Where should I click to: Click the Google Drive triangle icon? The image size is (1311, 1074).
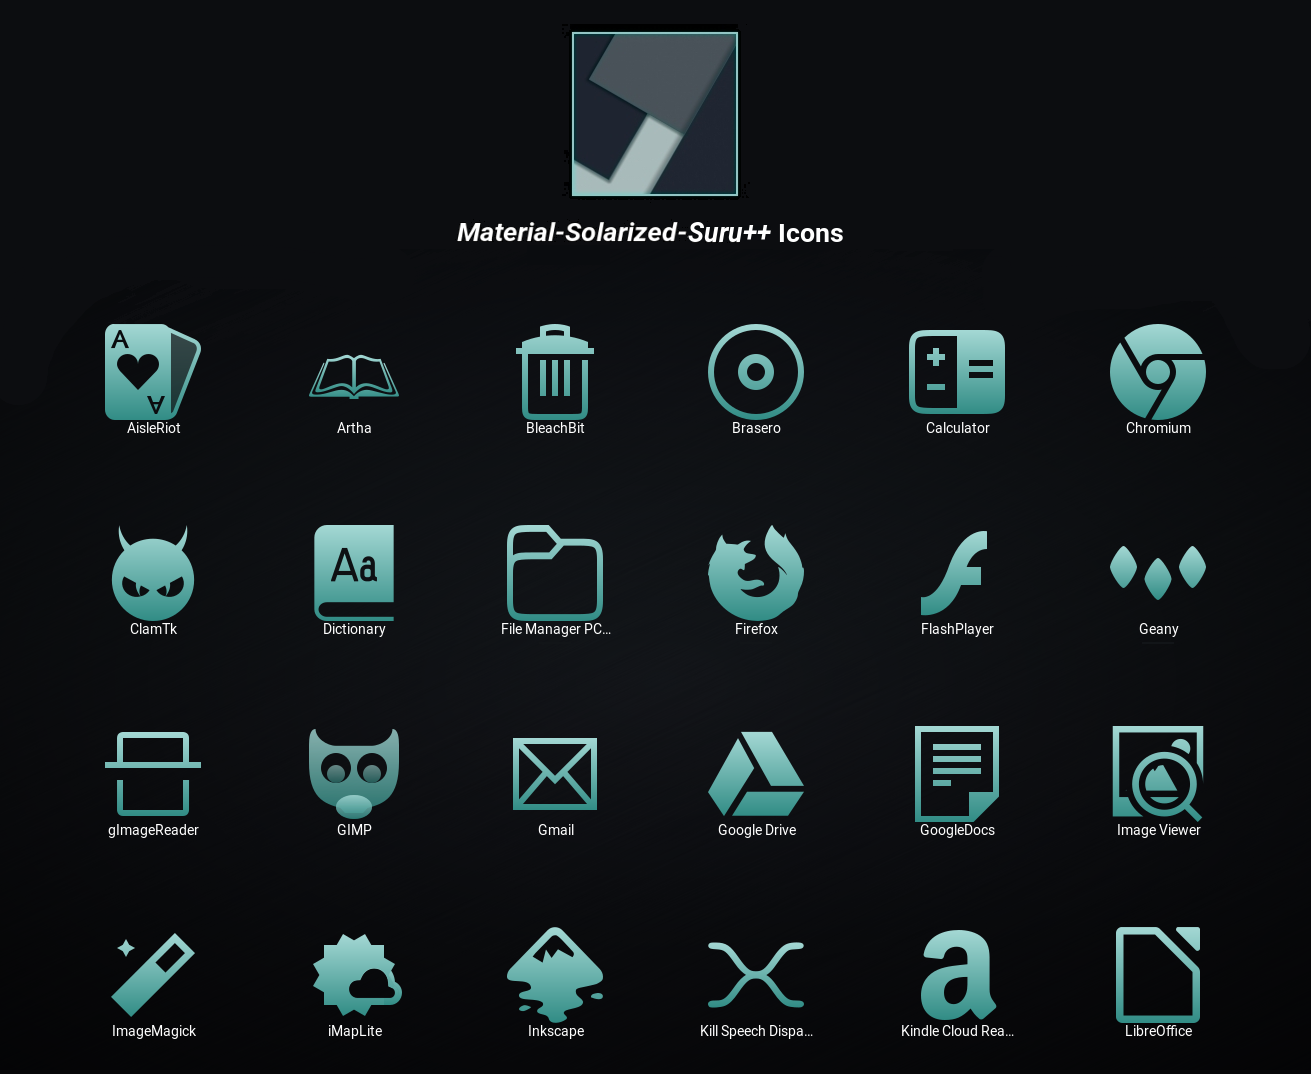756,774
